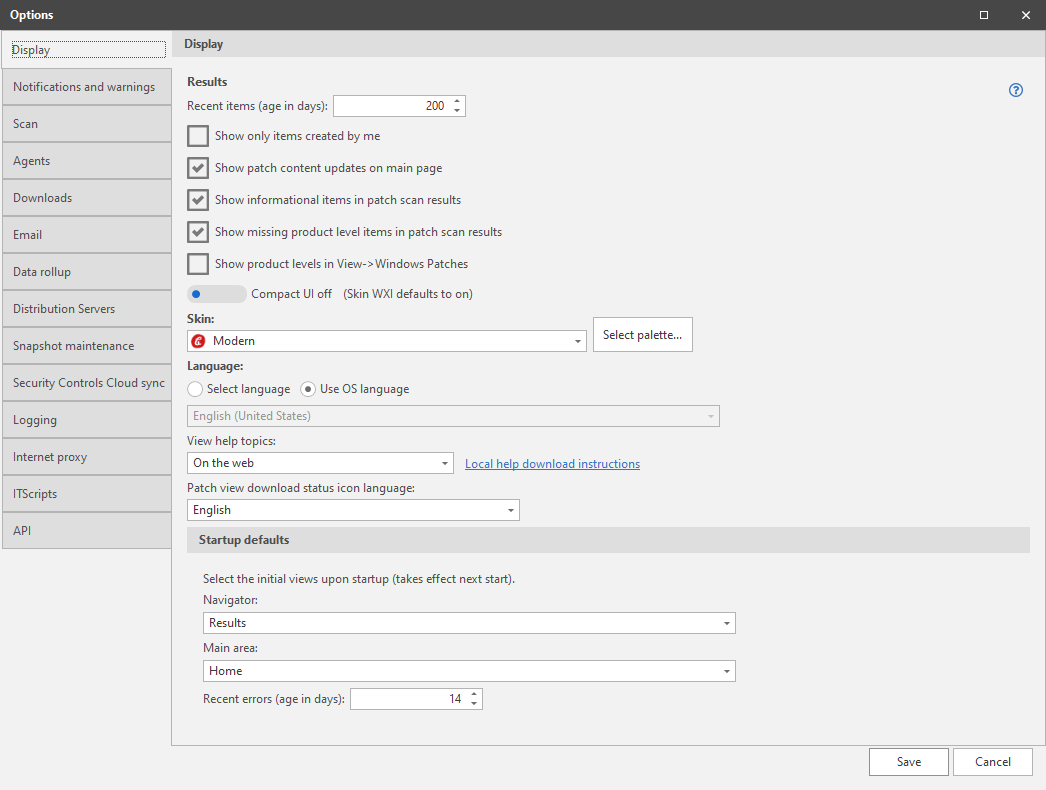Check Show product levels in Windows Patches
Viewport: 1046px width, 790px height.
[198, 264]
